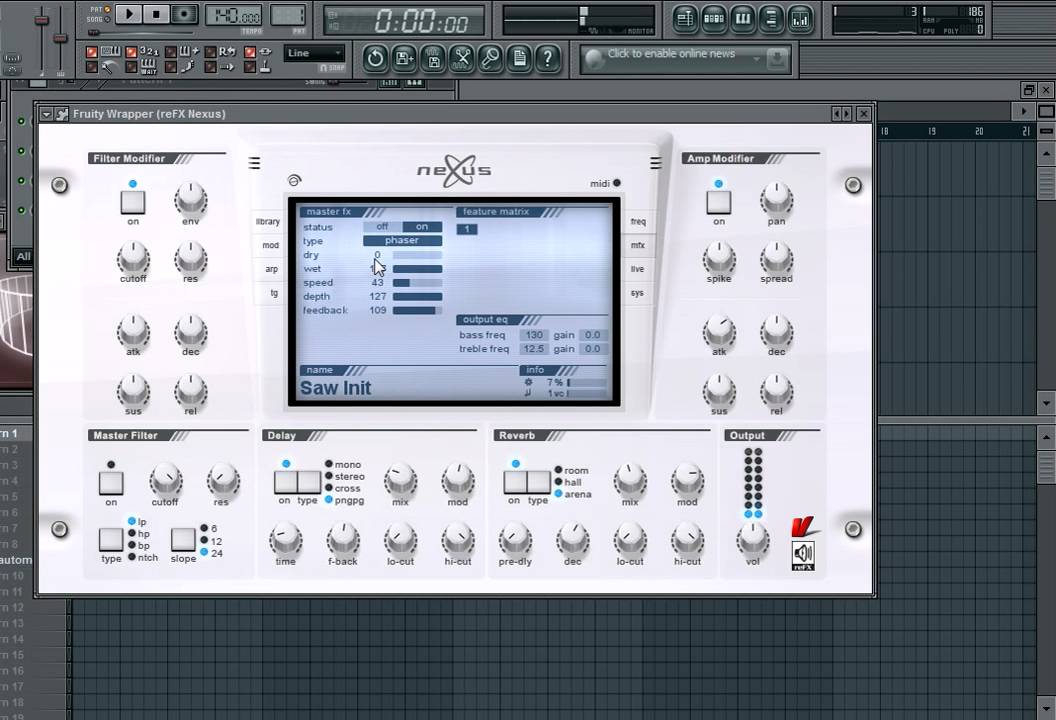Open the mfx tab
The image size is (1056, 720).
(x=637, y=245)
